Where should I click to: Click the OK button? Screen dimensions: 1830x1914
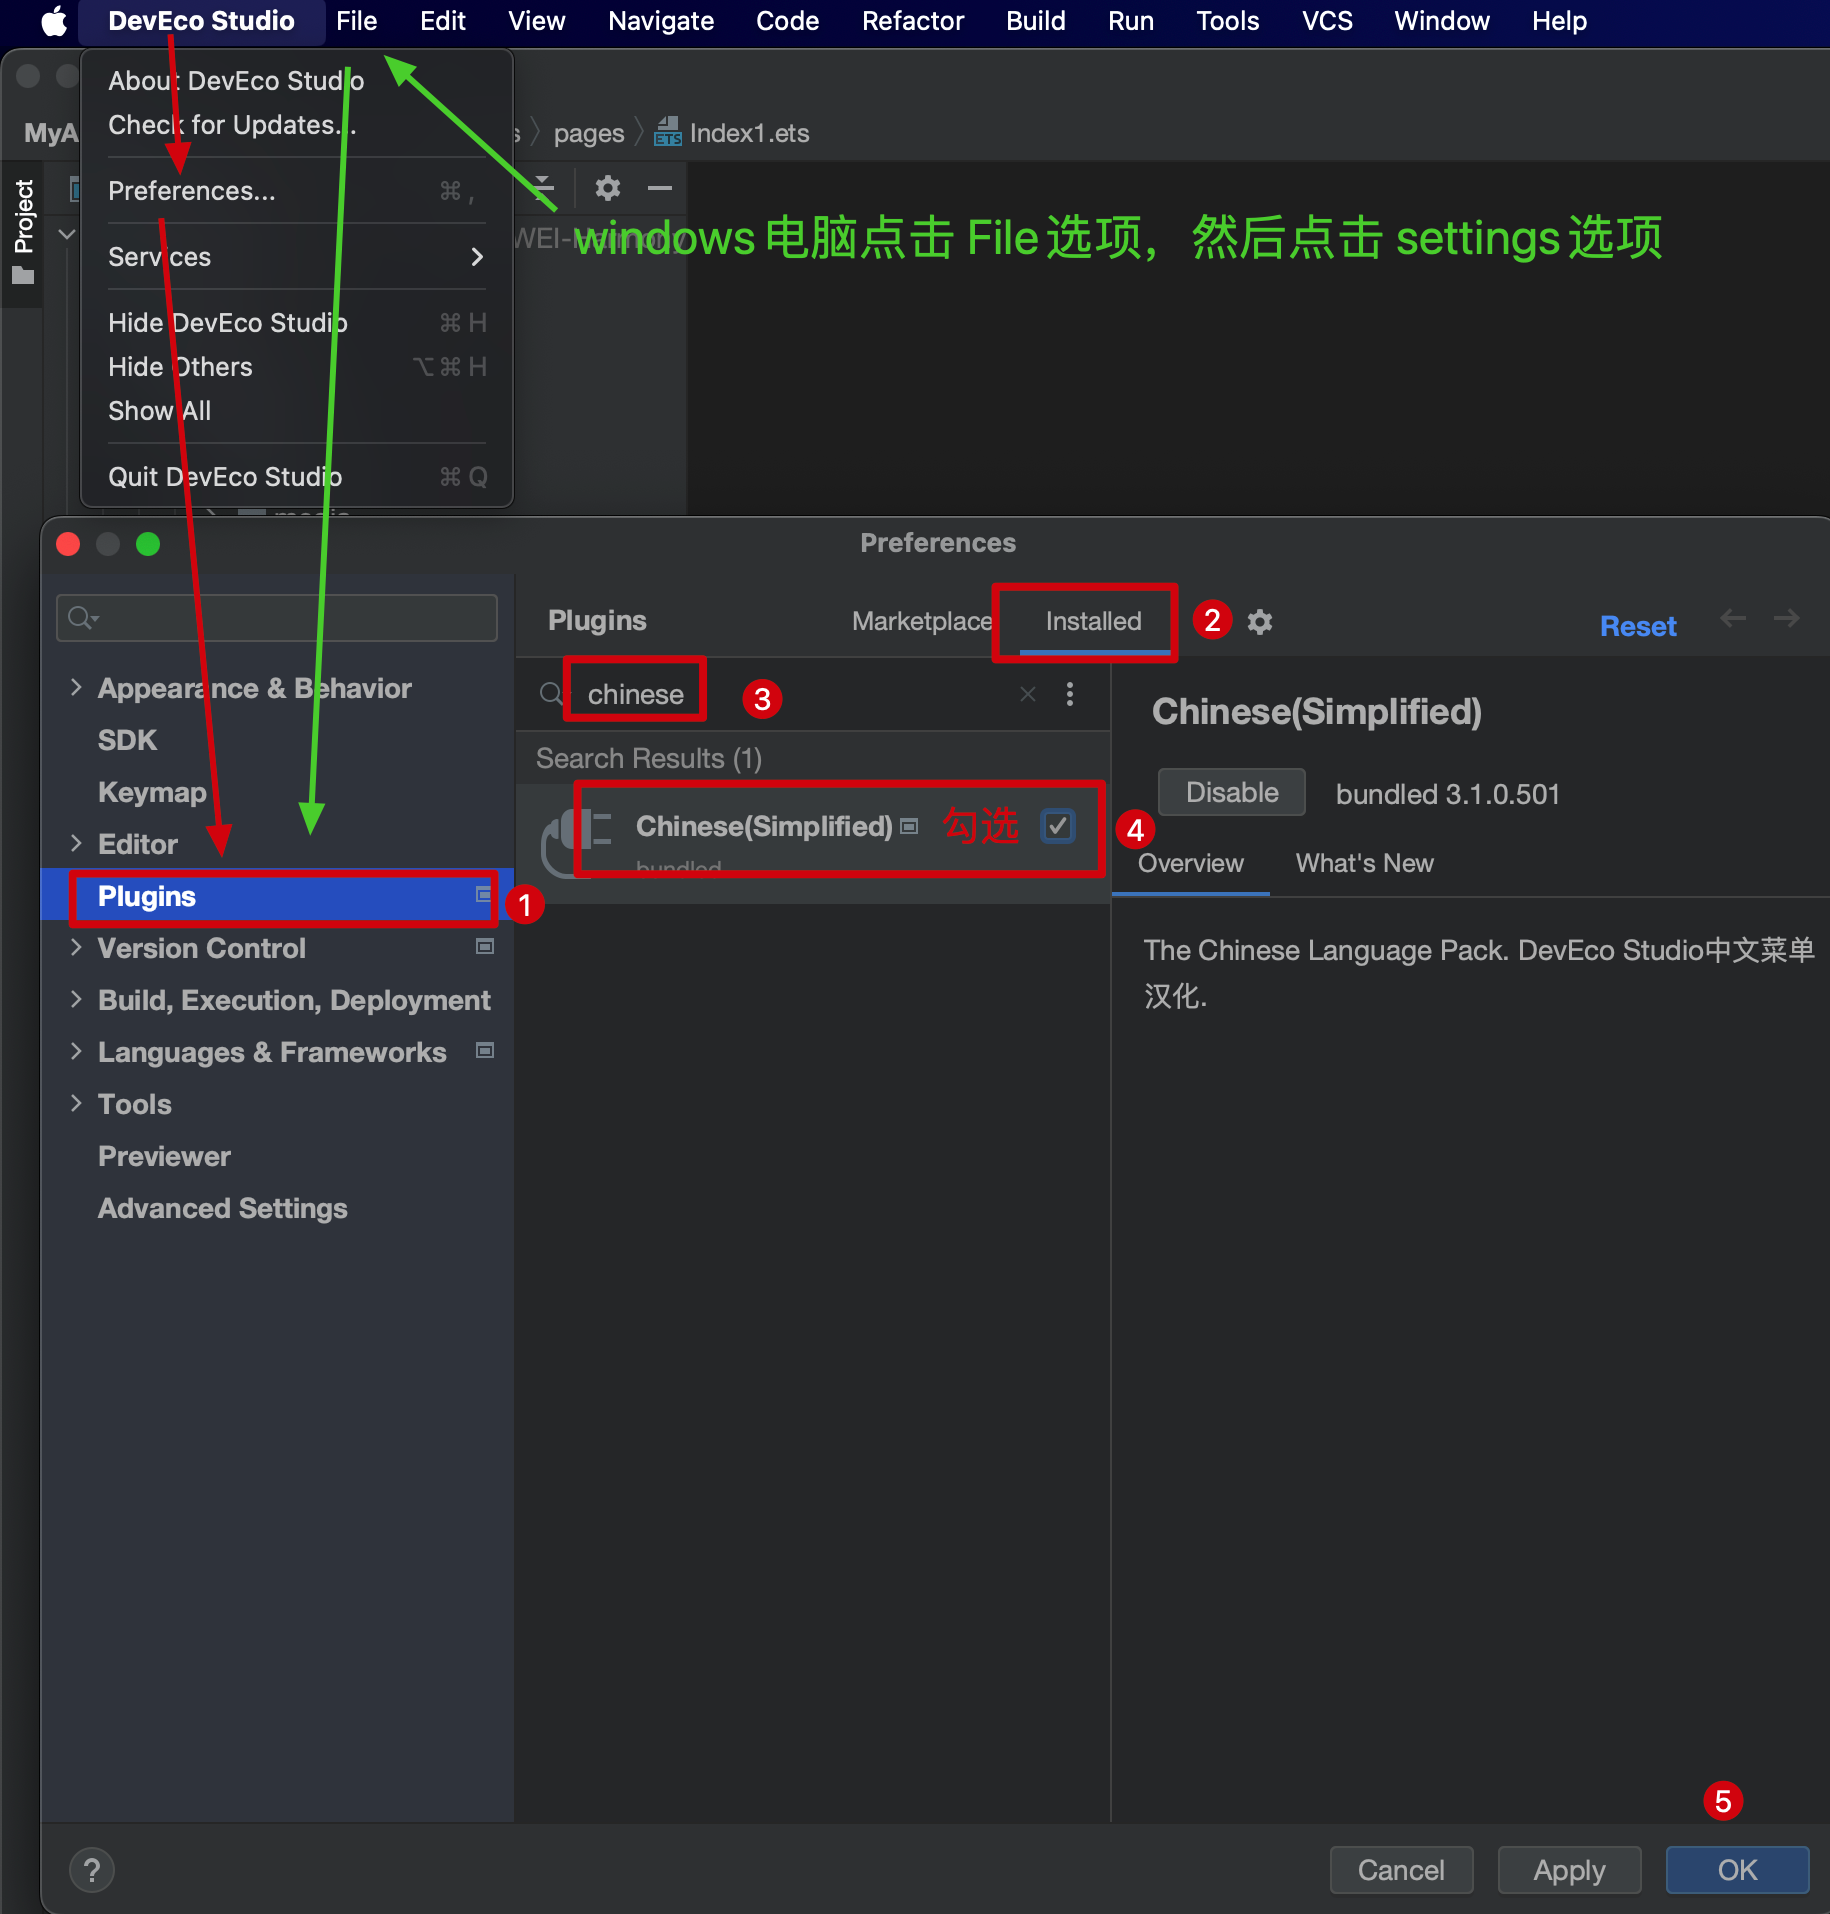tap(1738, 1870)
